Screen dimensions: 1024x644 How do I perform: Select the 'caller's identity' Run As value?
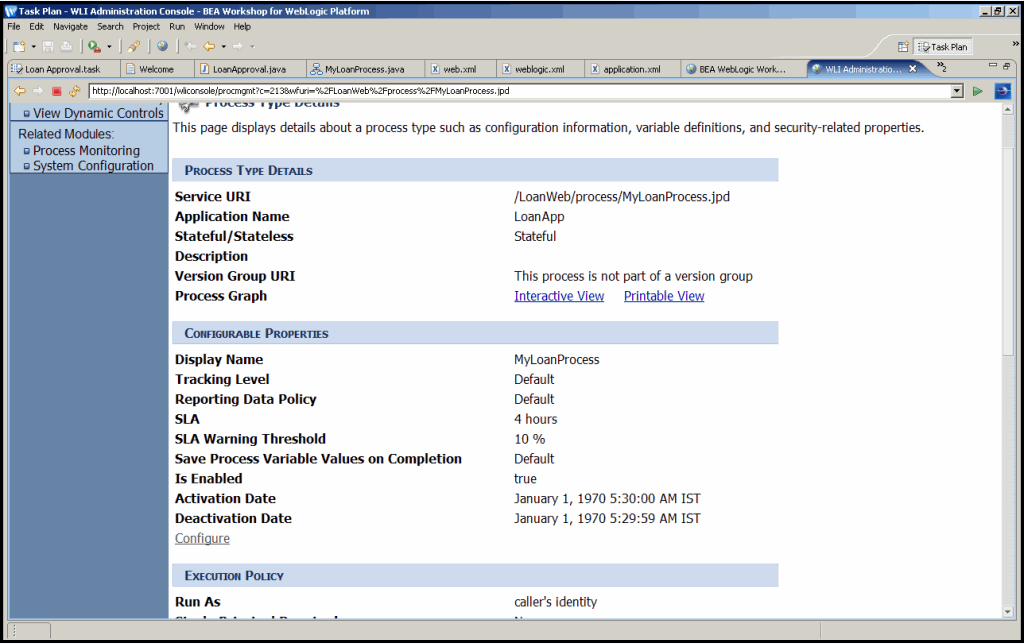556,602
